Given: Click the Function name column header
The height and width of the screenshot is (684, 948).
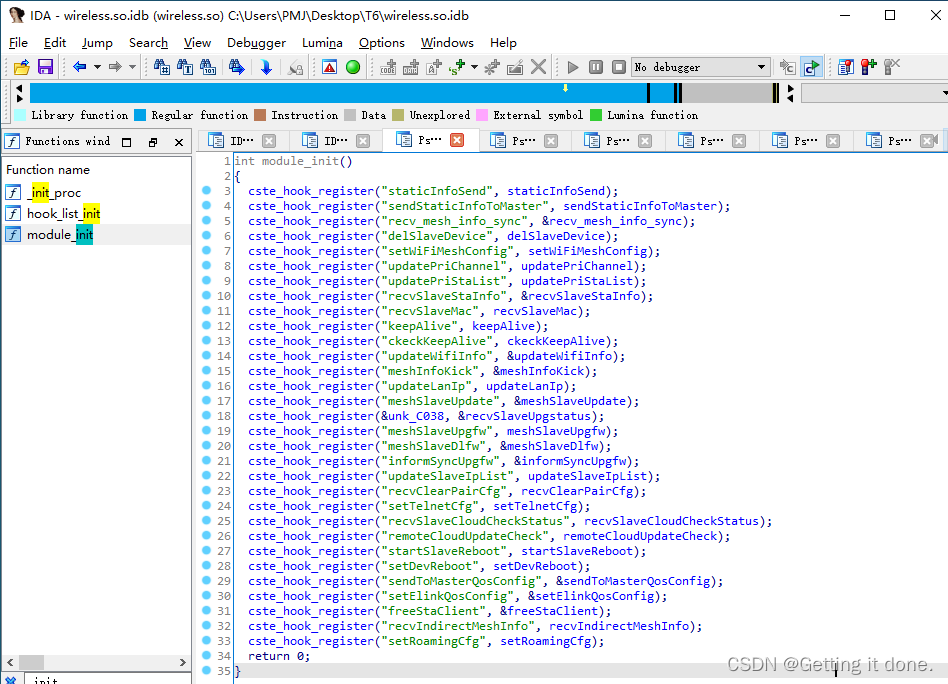Looking at the screenshot, I should click(x=48, y=169).
